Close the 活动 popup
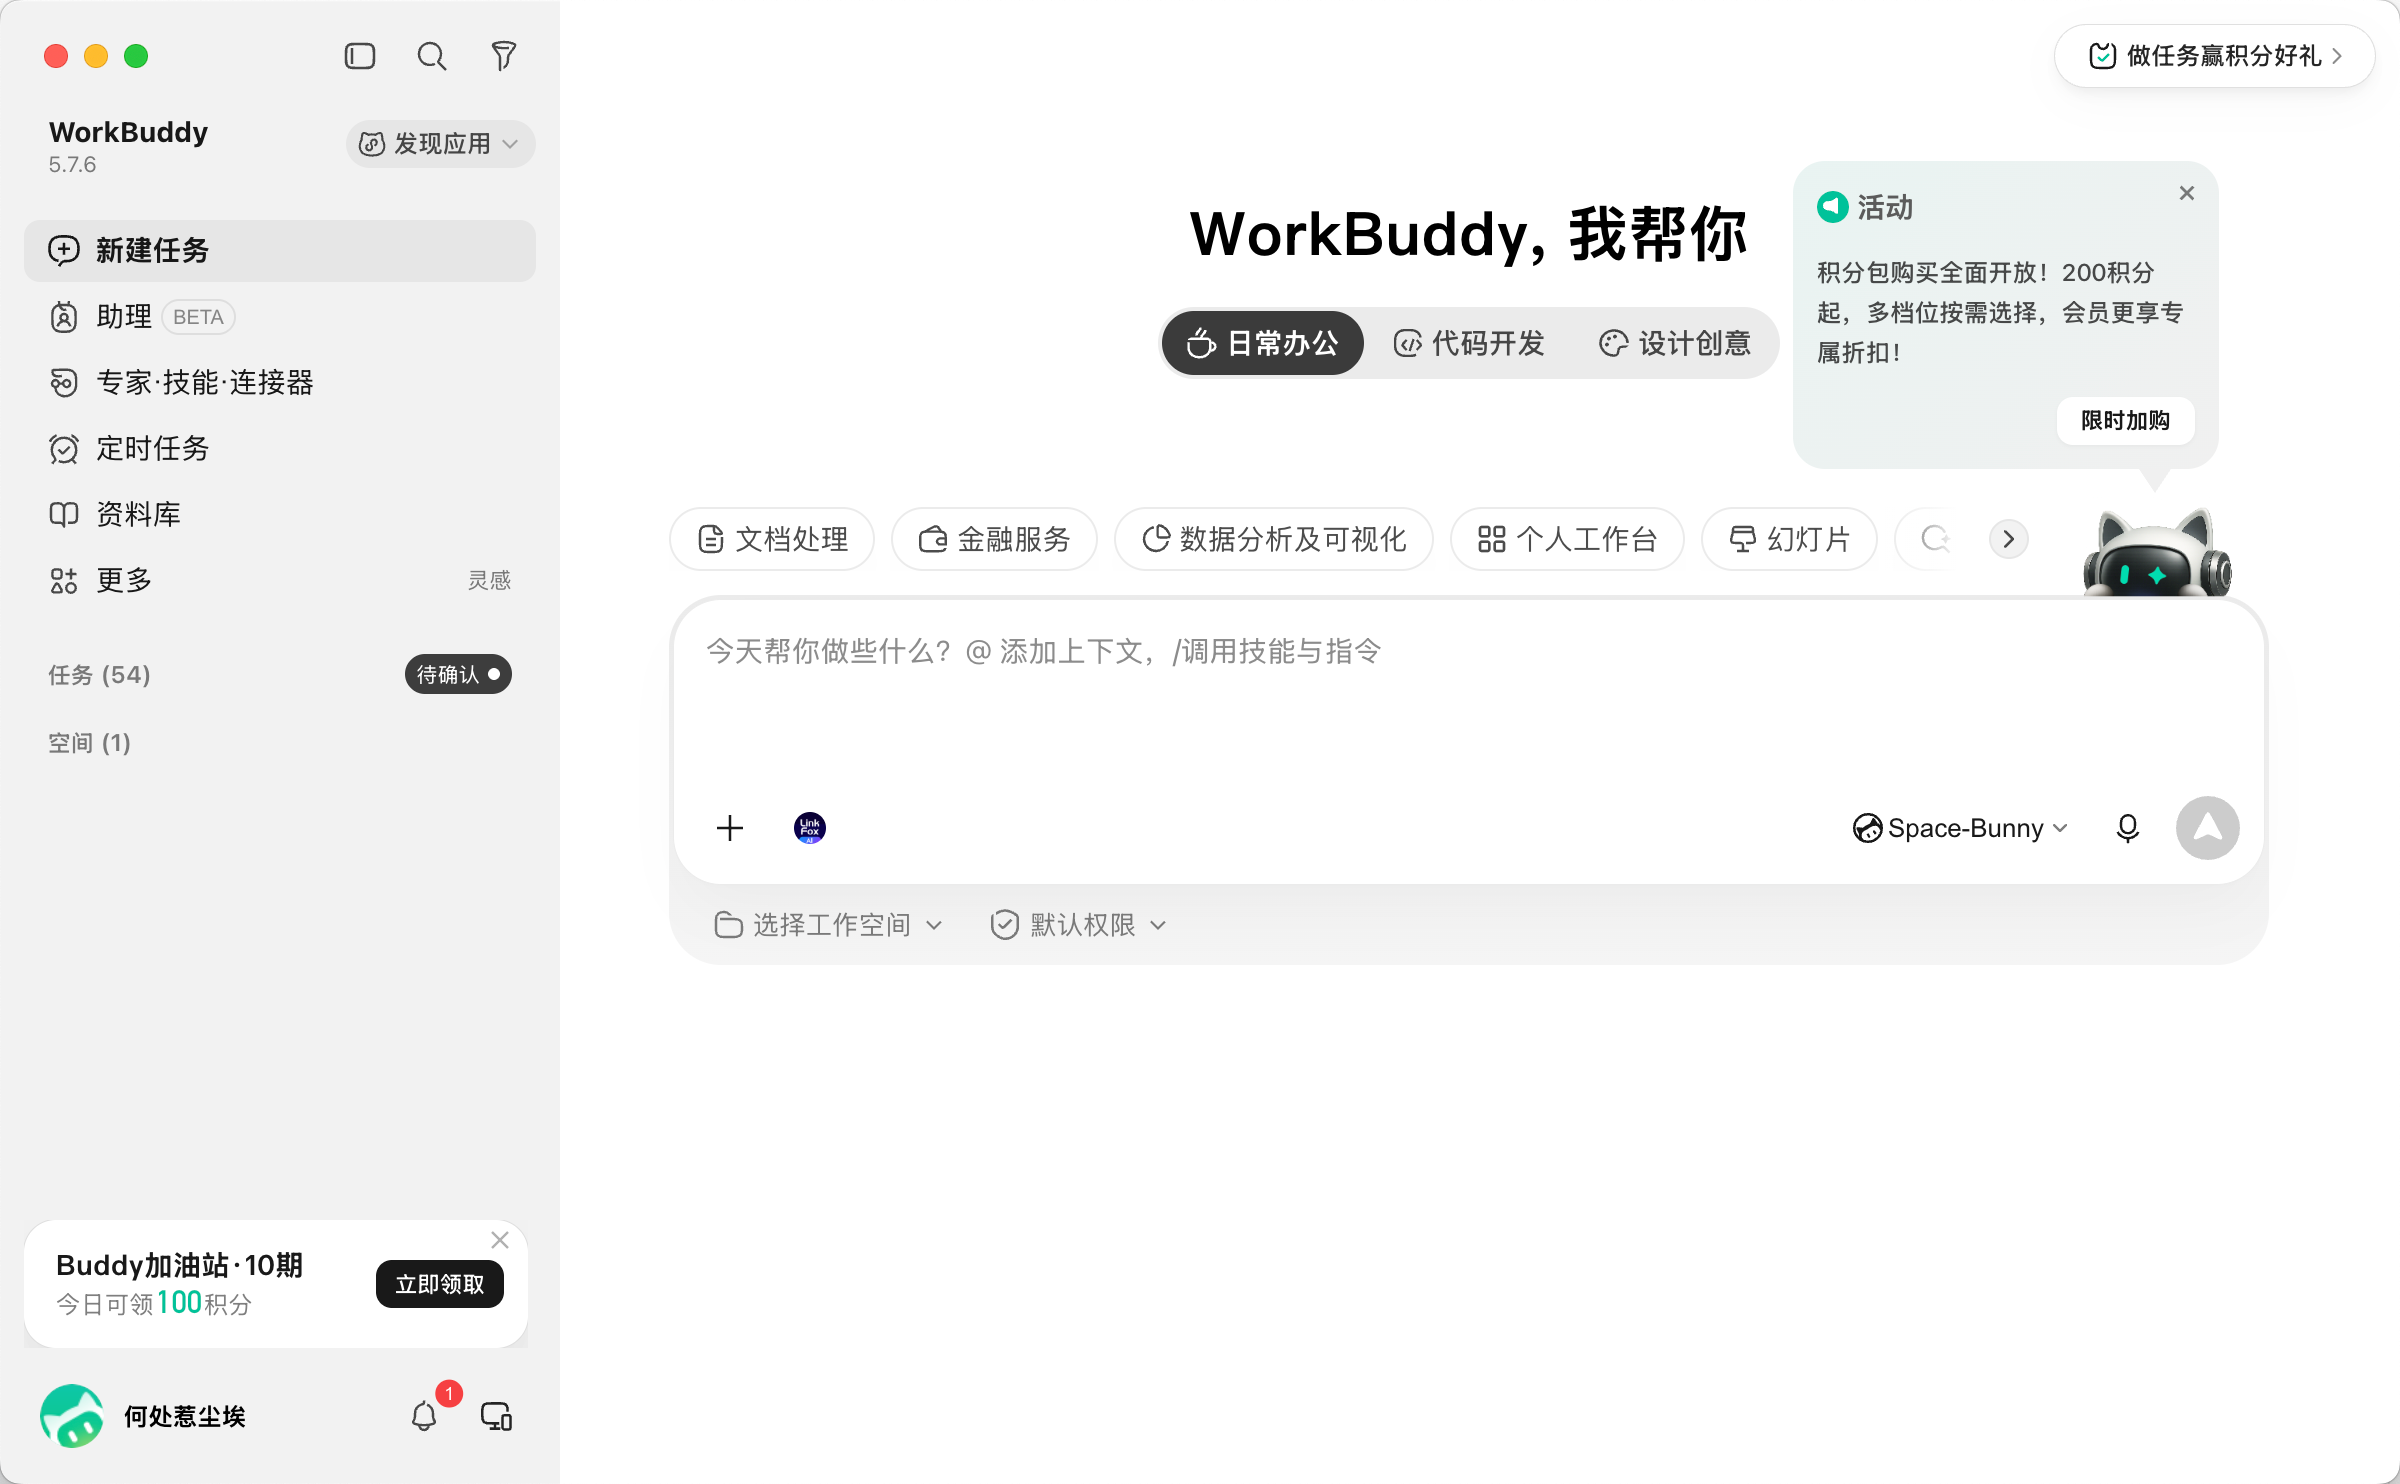Screen dimensions: 2400x1484 tap(2187, 193)
